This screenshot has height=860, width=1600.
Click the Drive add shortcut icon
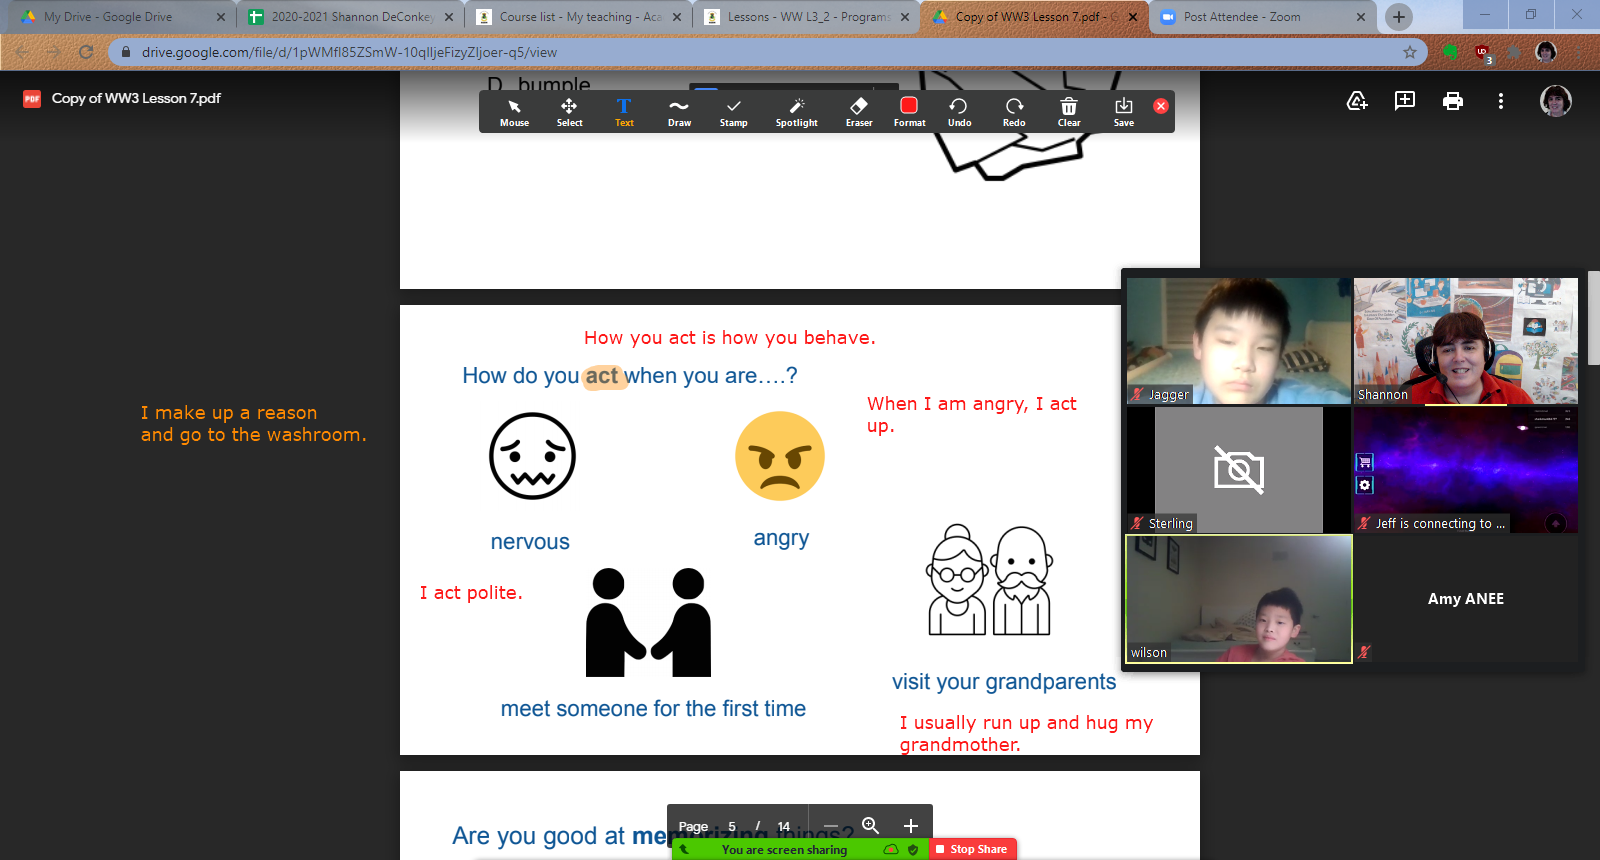coord(1357,100)
